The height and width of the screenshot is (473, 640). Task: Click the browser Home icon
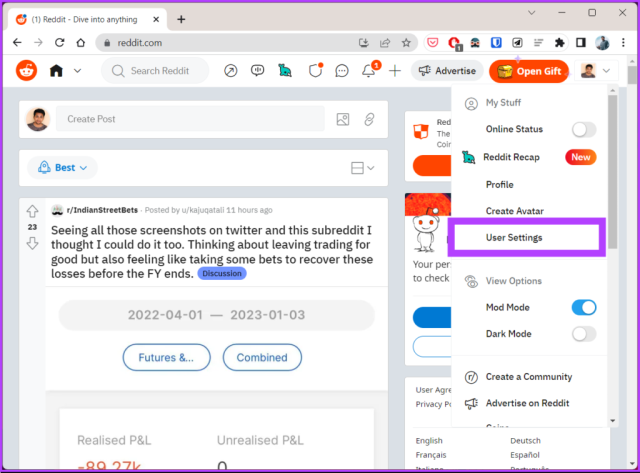81,42
